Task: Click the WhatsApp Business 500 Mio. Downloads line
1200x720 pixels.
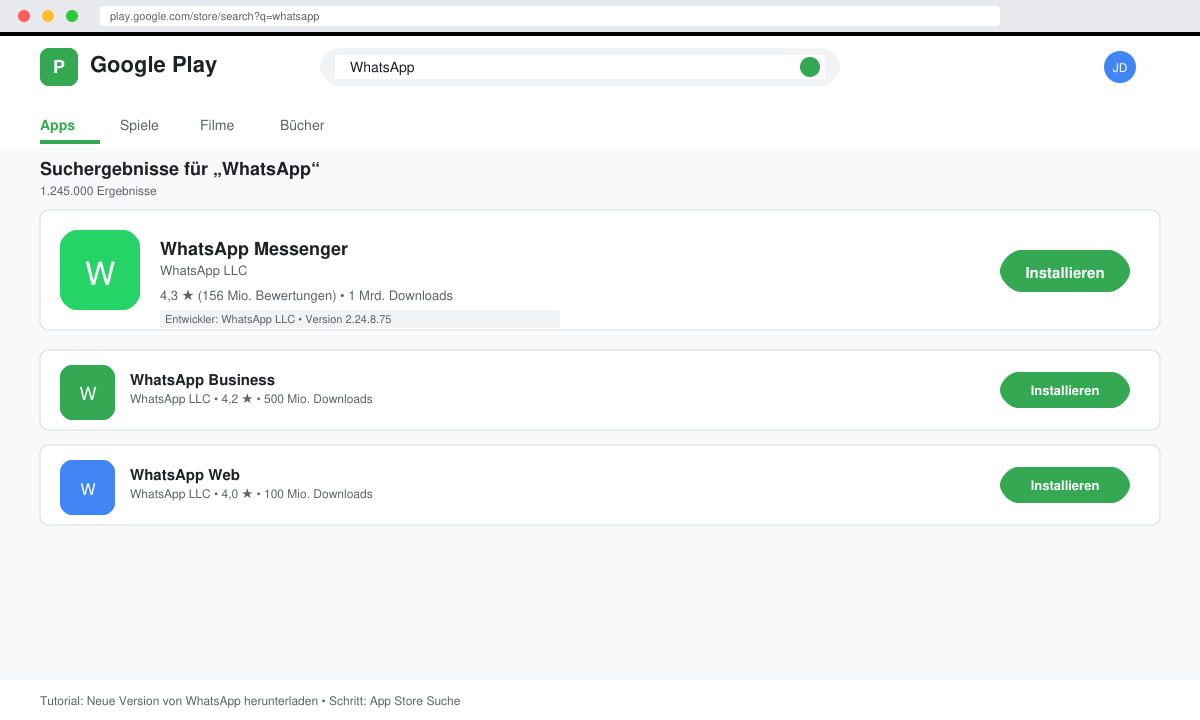Action: [x=251, y=399]
